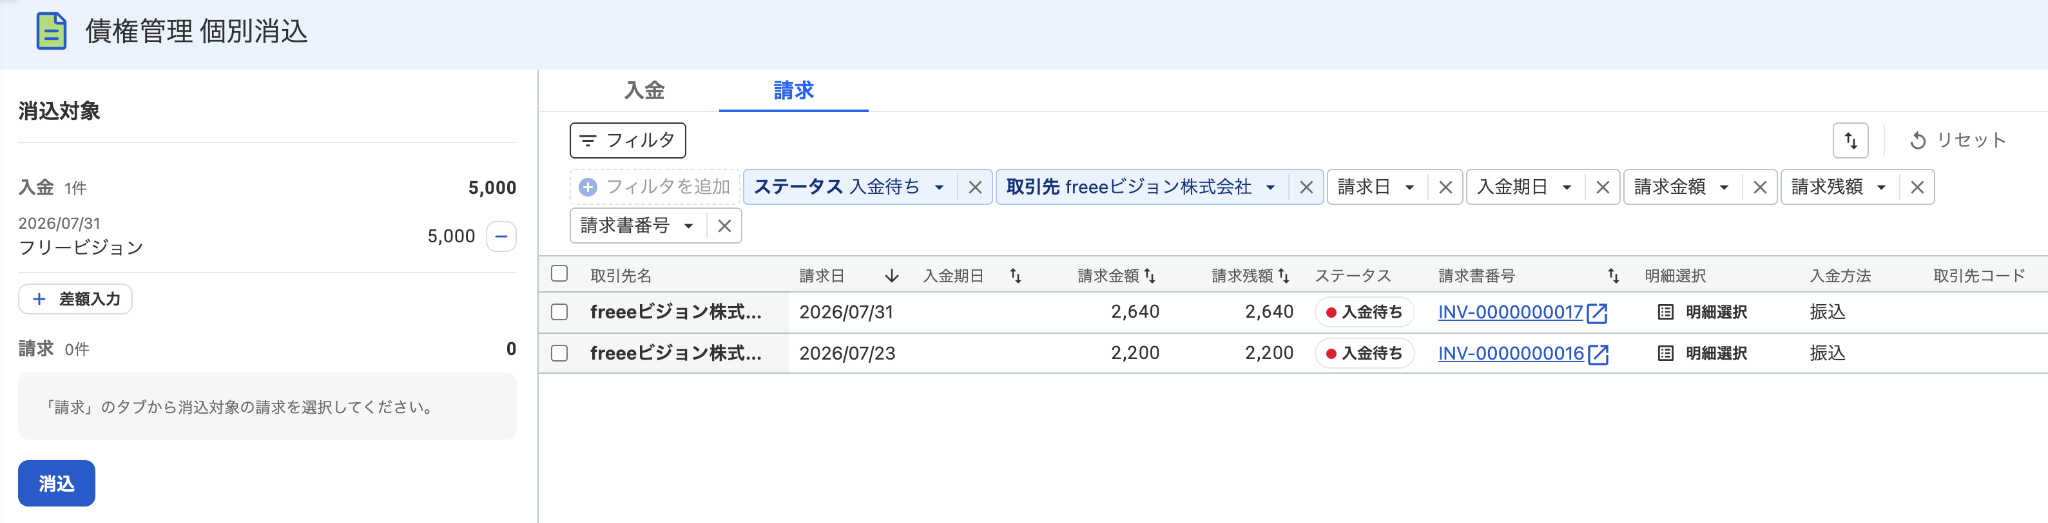Check the row with invoice dated 2026/07/23
Viewport: 2048px width, 523px height.
pos(559,353)
